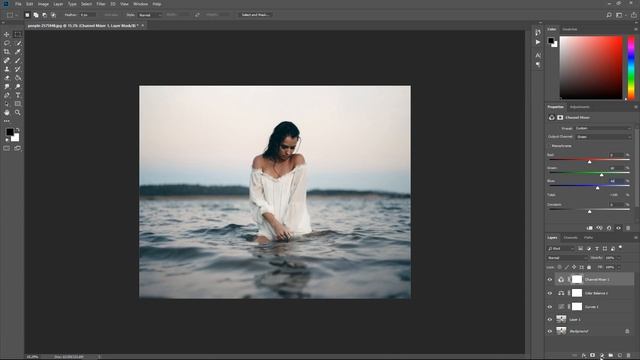The image size is (640, 360).
Task: Switch to the Channels tab
Action: 571,238
